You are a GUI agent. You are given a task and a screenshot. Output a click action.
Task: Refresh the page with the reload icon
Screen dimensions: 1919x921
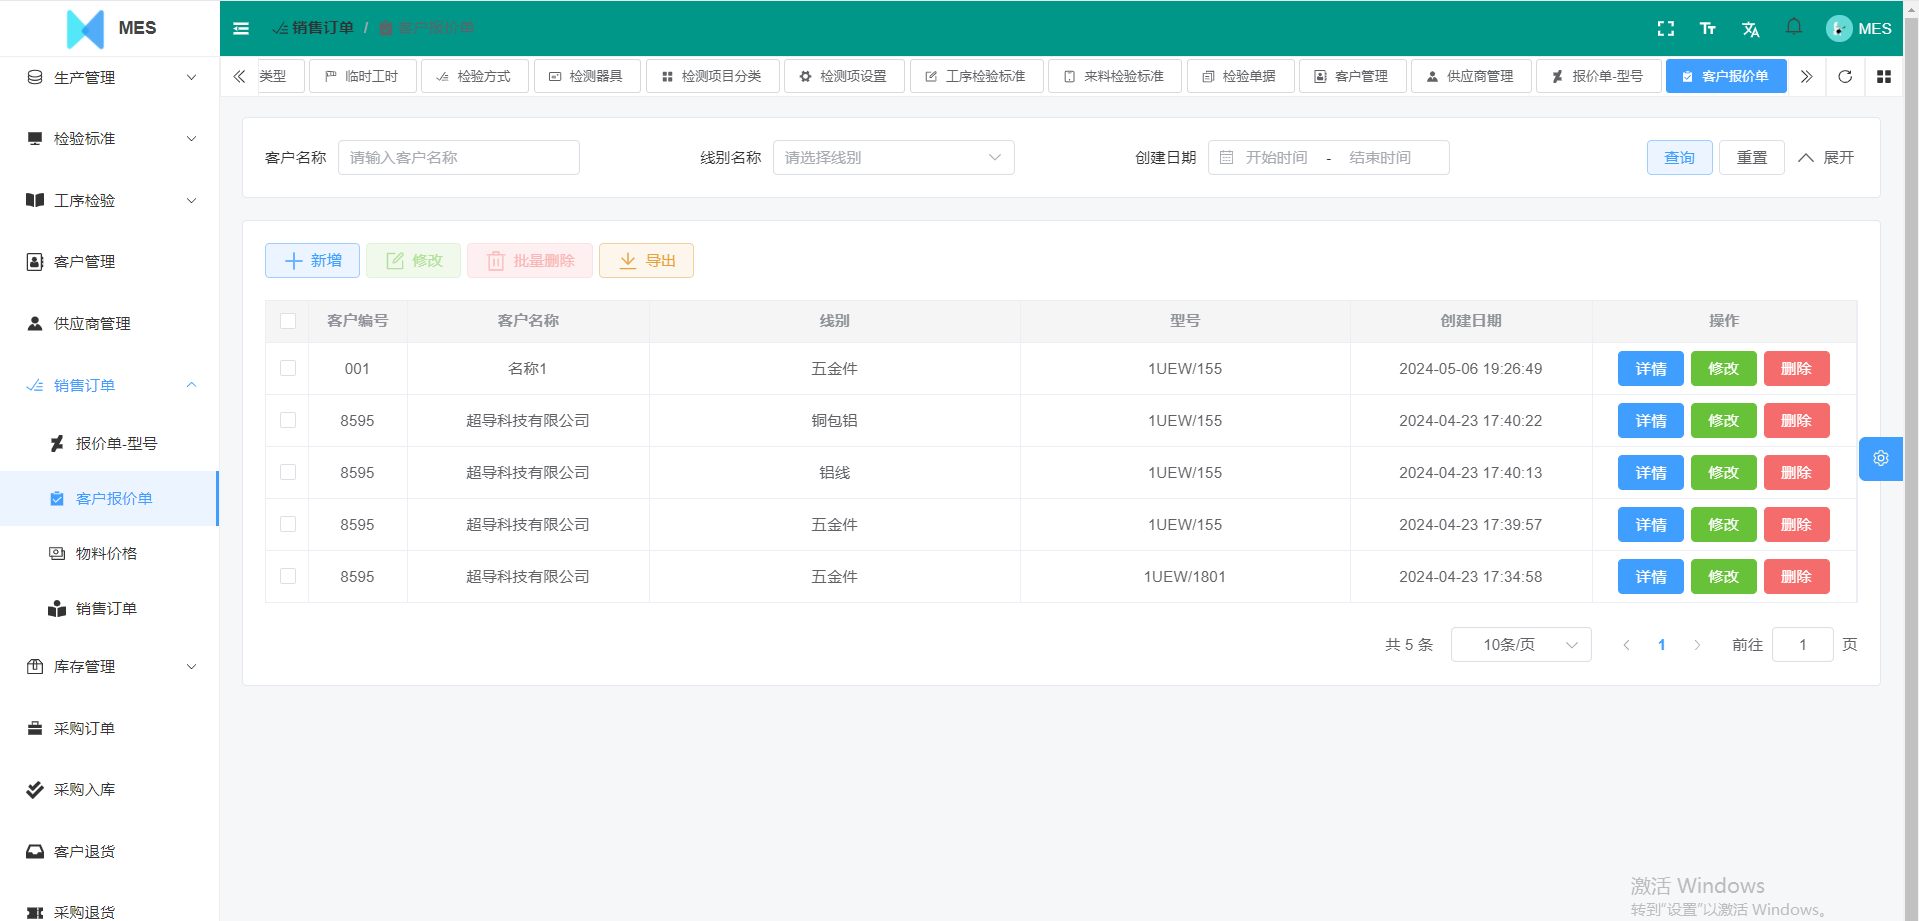[x=1844, y=76]
